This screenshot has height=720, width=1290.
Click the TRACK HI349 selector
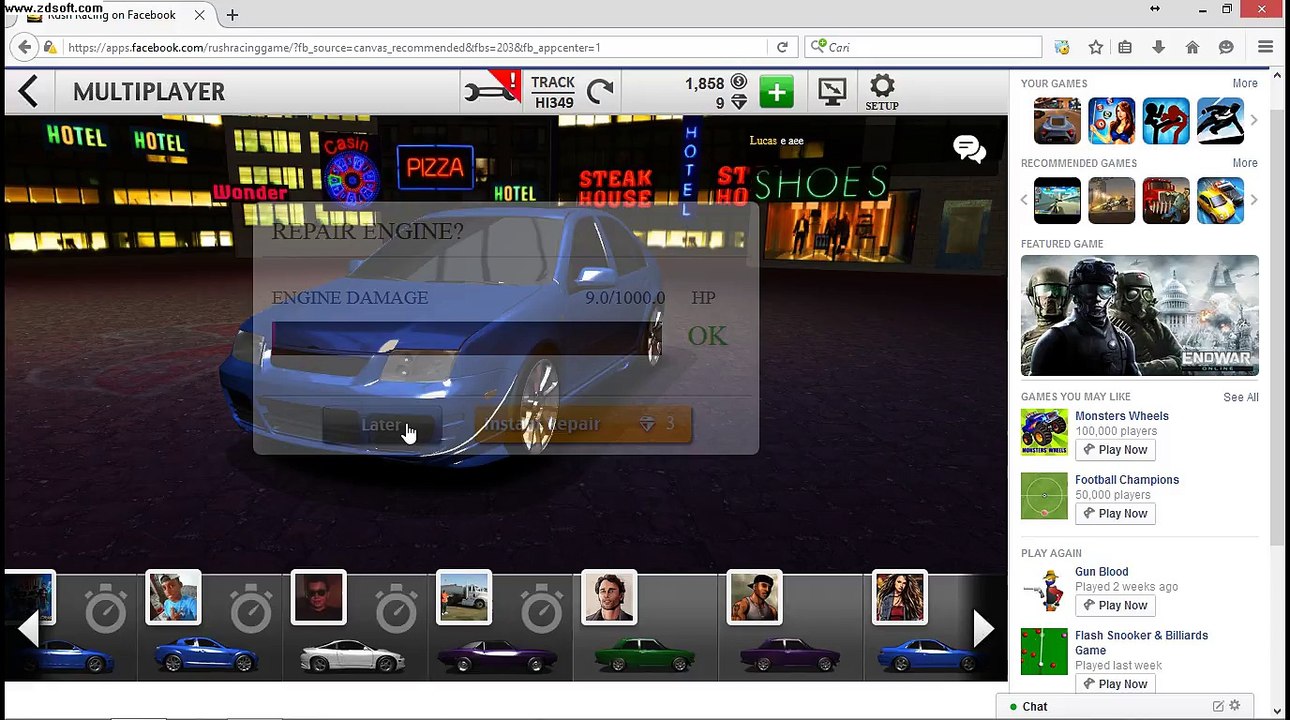(x=553, y=92)
